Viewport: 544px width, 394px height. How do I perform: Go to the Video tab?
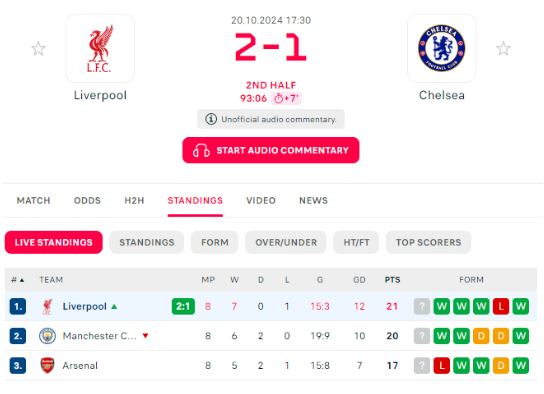tap(261, 200)
